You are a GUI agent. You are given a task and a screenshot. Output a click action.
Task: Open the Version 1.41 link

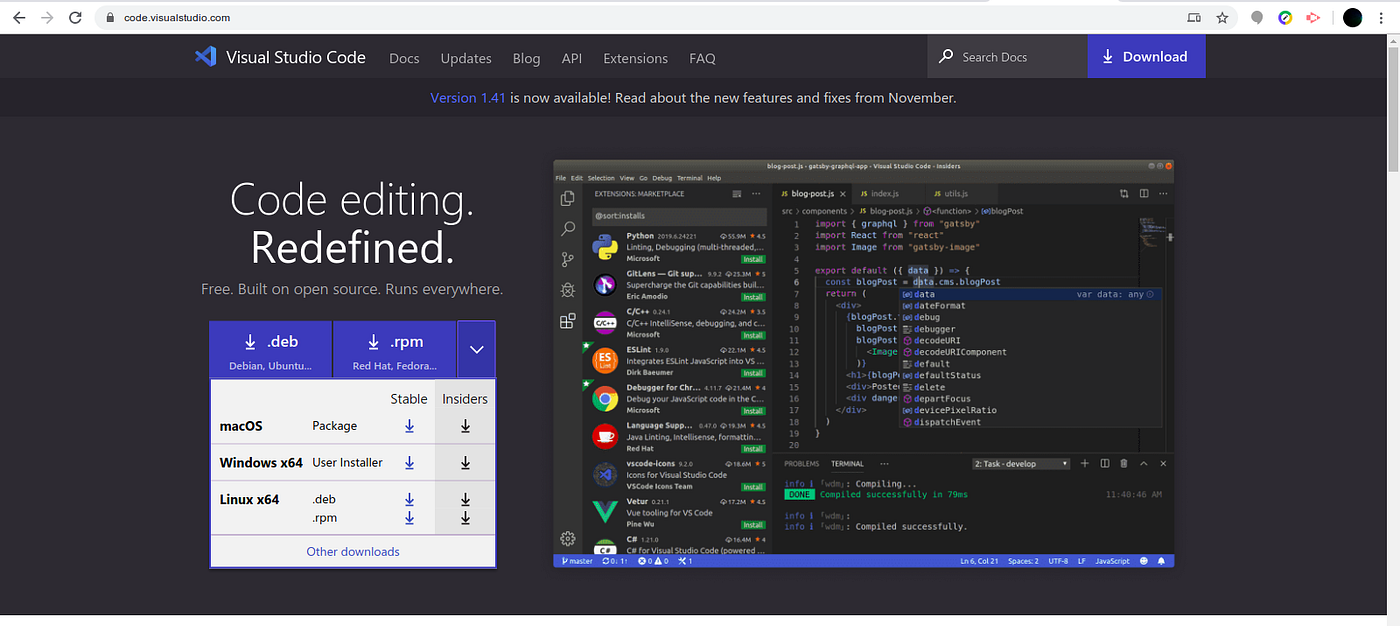[x=468, y=98]
